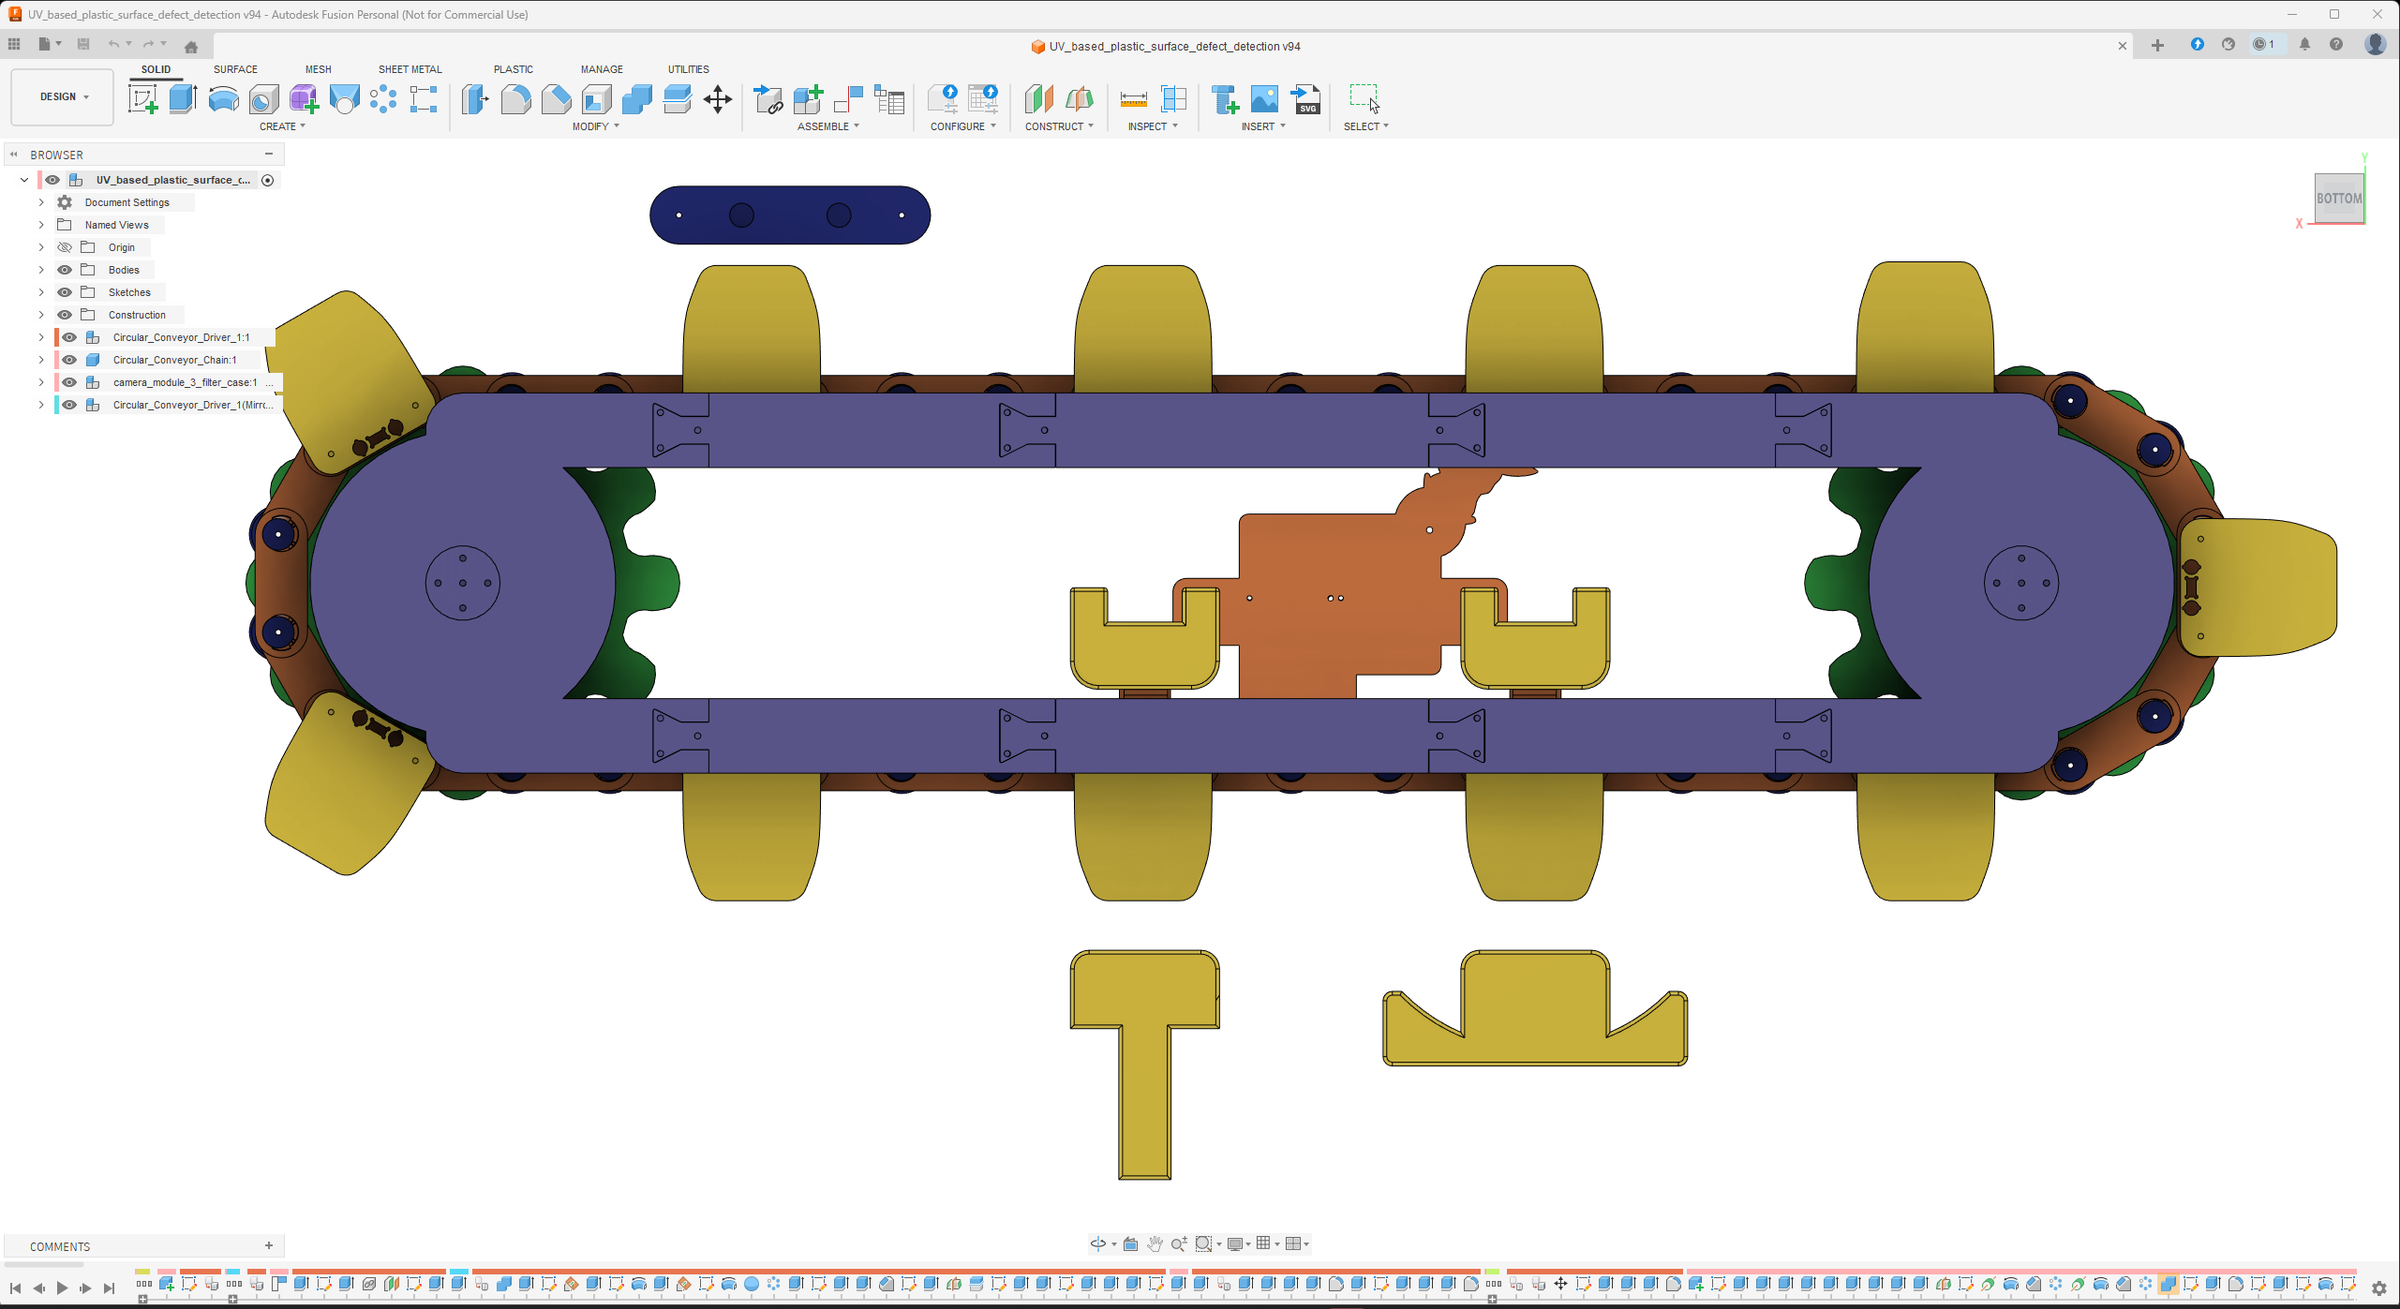The width and height of the screenshot is (2400, 1309).
Task: Select the Revolve tool
Action: click(x=223, y=99)
